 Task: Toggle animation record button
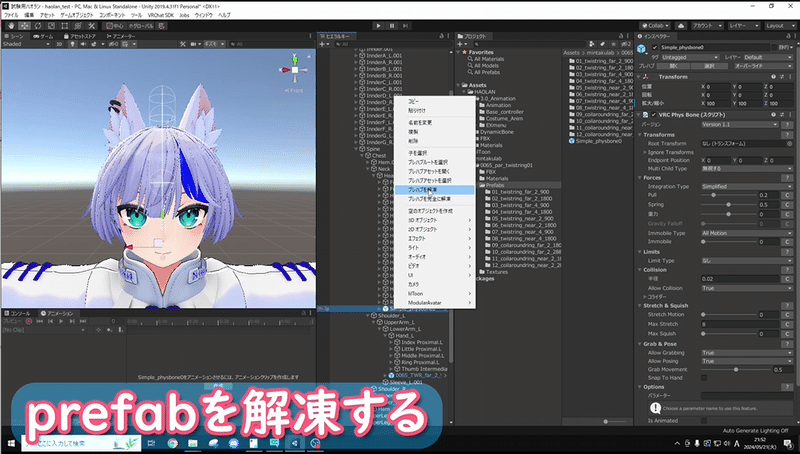click(x=29, y=321)
